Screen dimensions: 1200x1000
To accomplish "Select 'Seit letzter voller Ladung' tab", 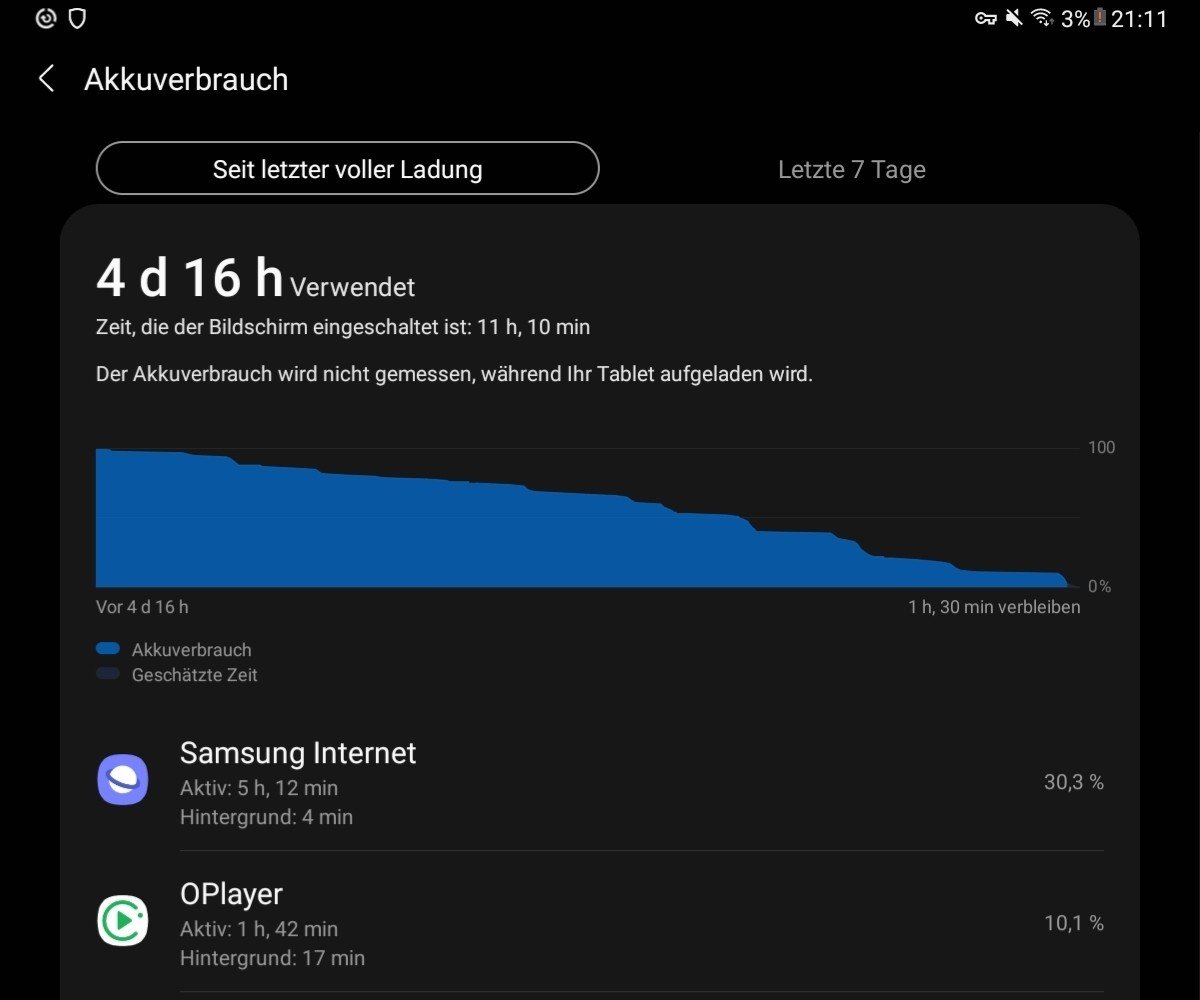I will click(x=347, y=169).
